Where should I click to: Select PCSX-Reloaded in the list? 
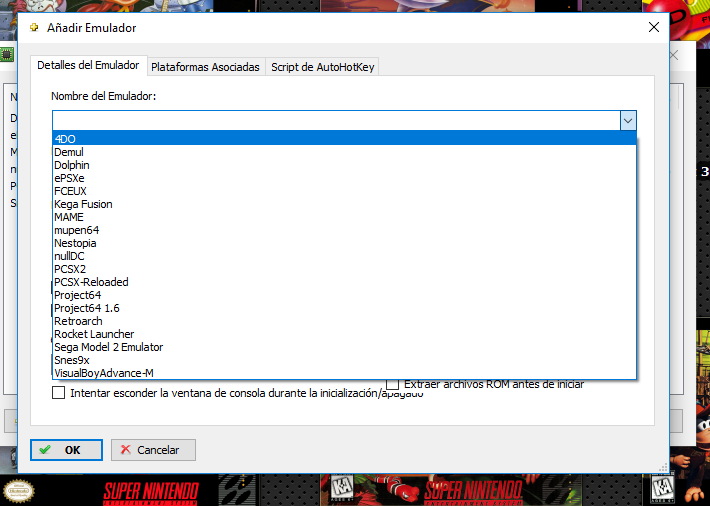(344, 282)
